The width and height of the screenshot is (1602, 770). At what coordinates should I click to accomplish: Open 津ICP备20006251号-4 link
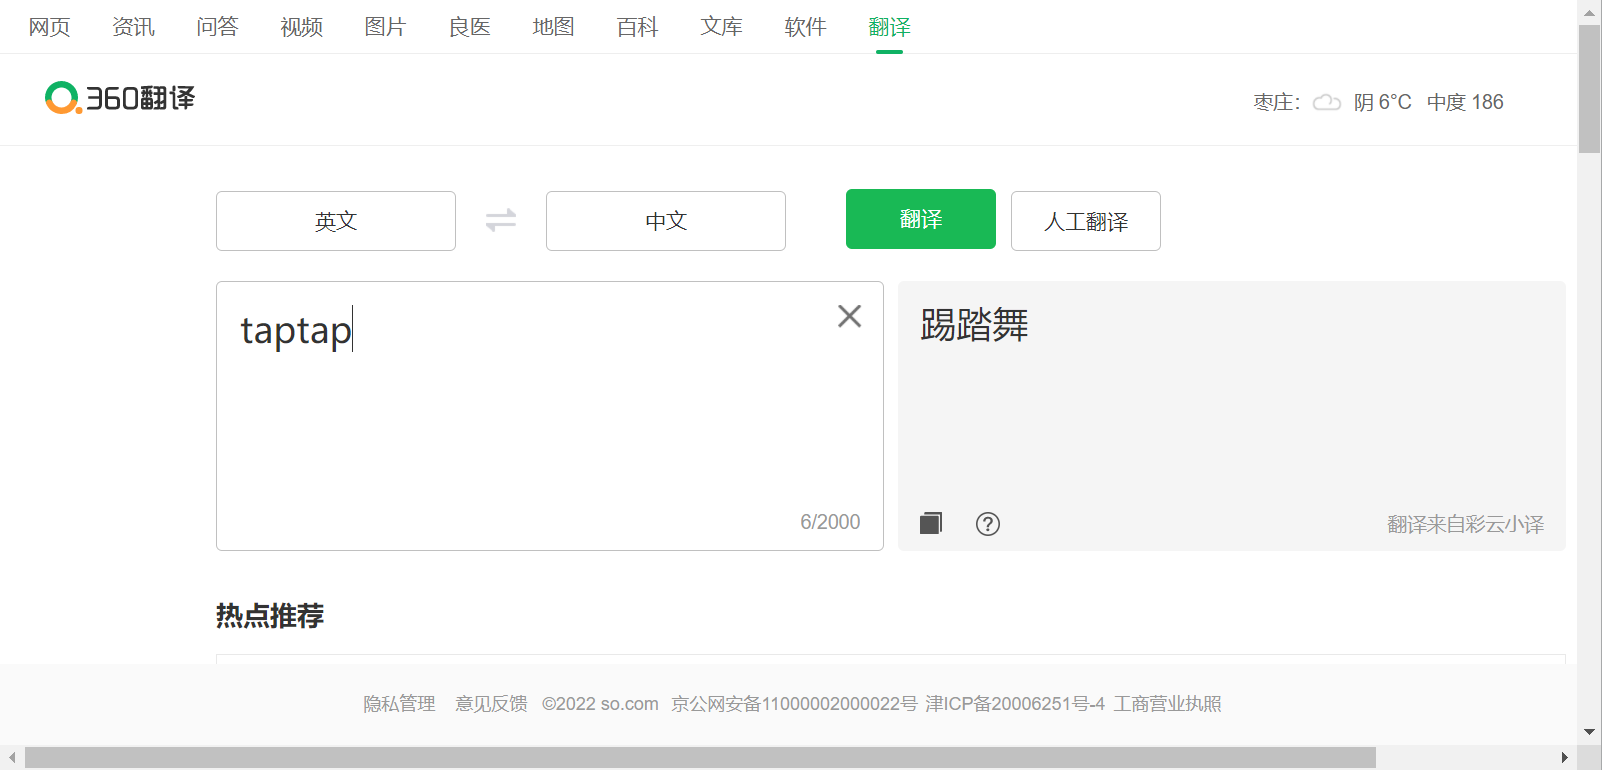tap(1015, 704)
